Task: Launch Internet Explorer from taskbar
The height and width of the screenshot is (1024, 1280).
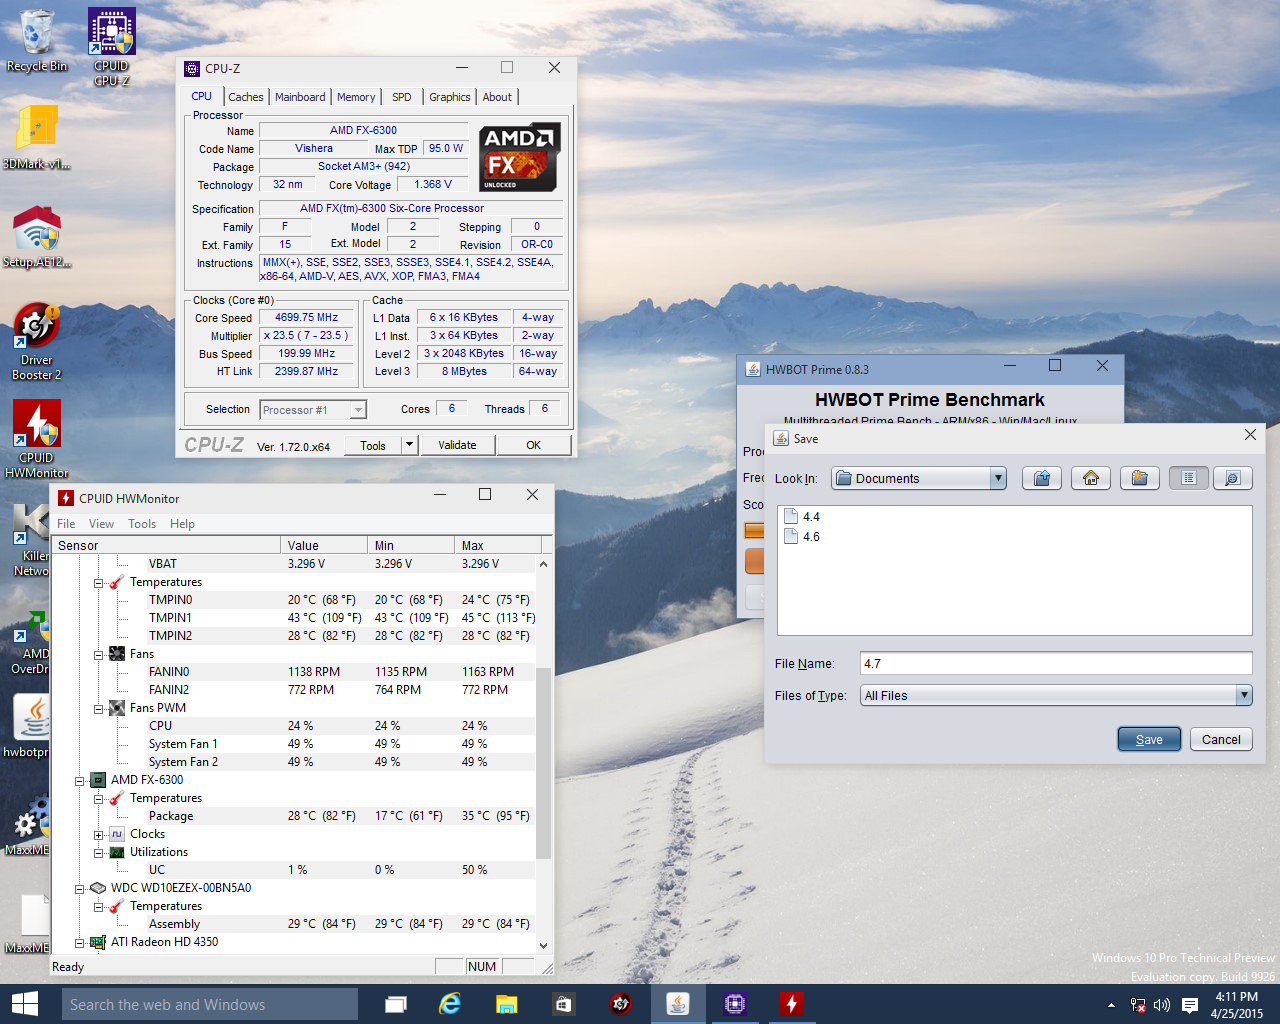Action: (x=451, y=1004)
